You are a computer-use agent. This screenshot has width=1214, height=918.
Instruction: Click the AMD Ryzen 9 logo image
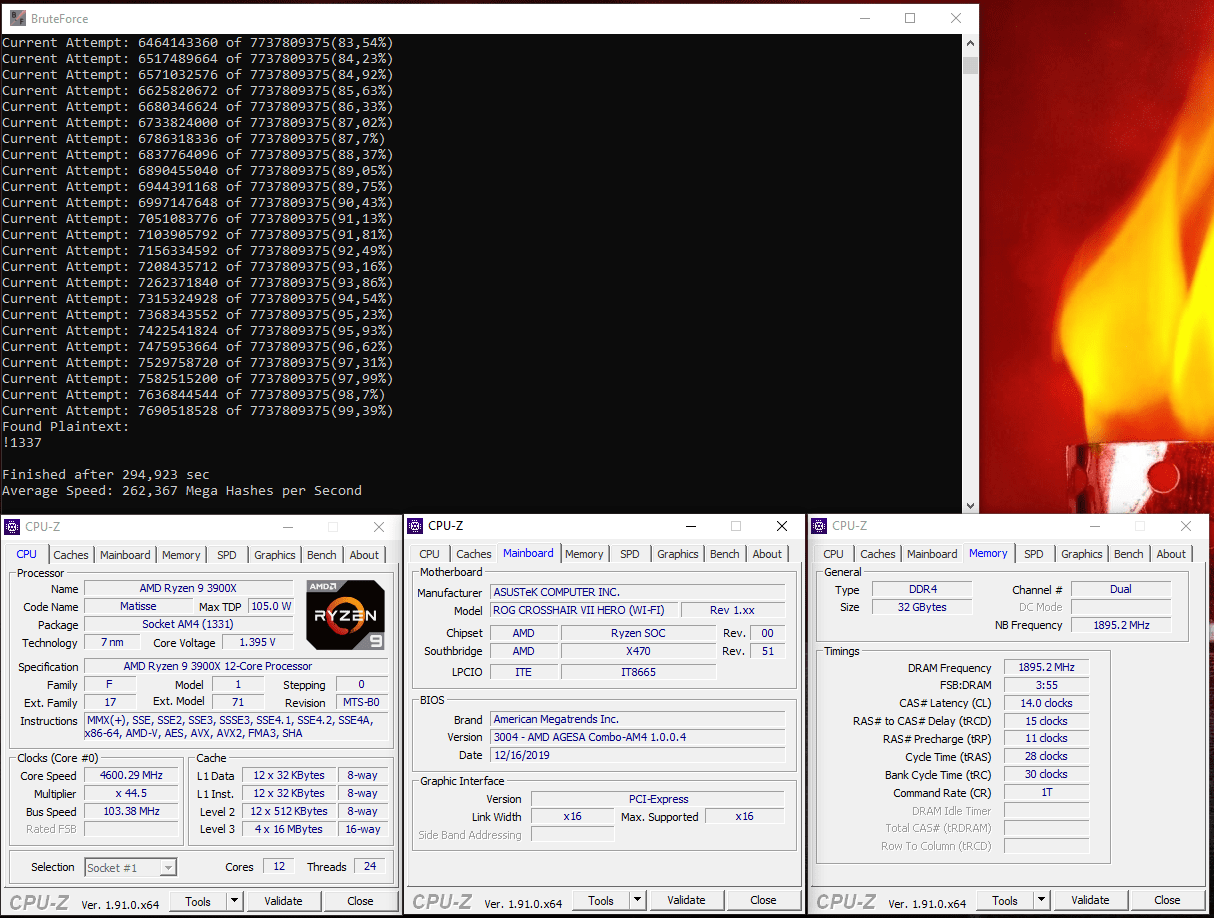click(345, 614)
